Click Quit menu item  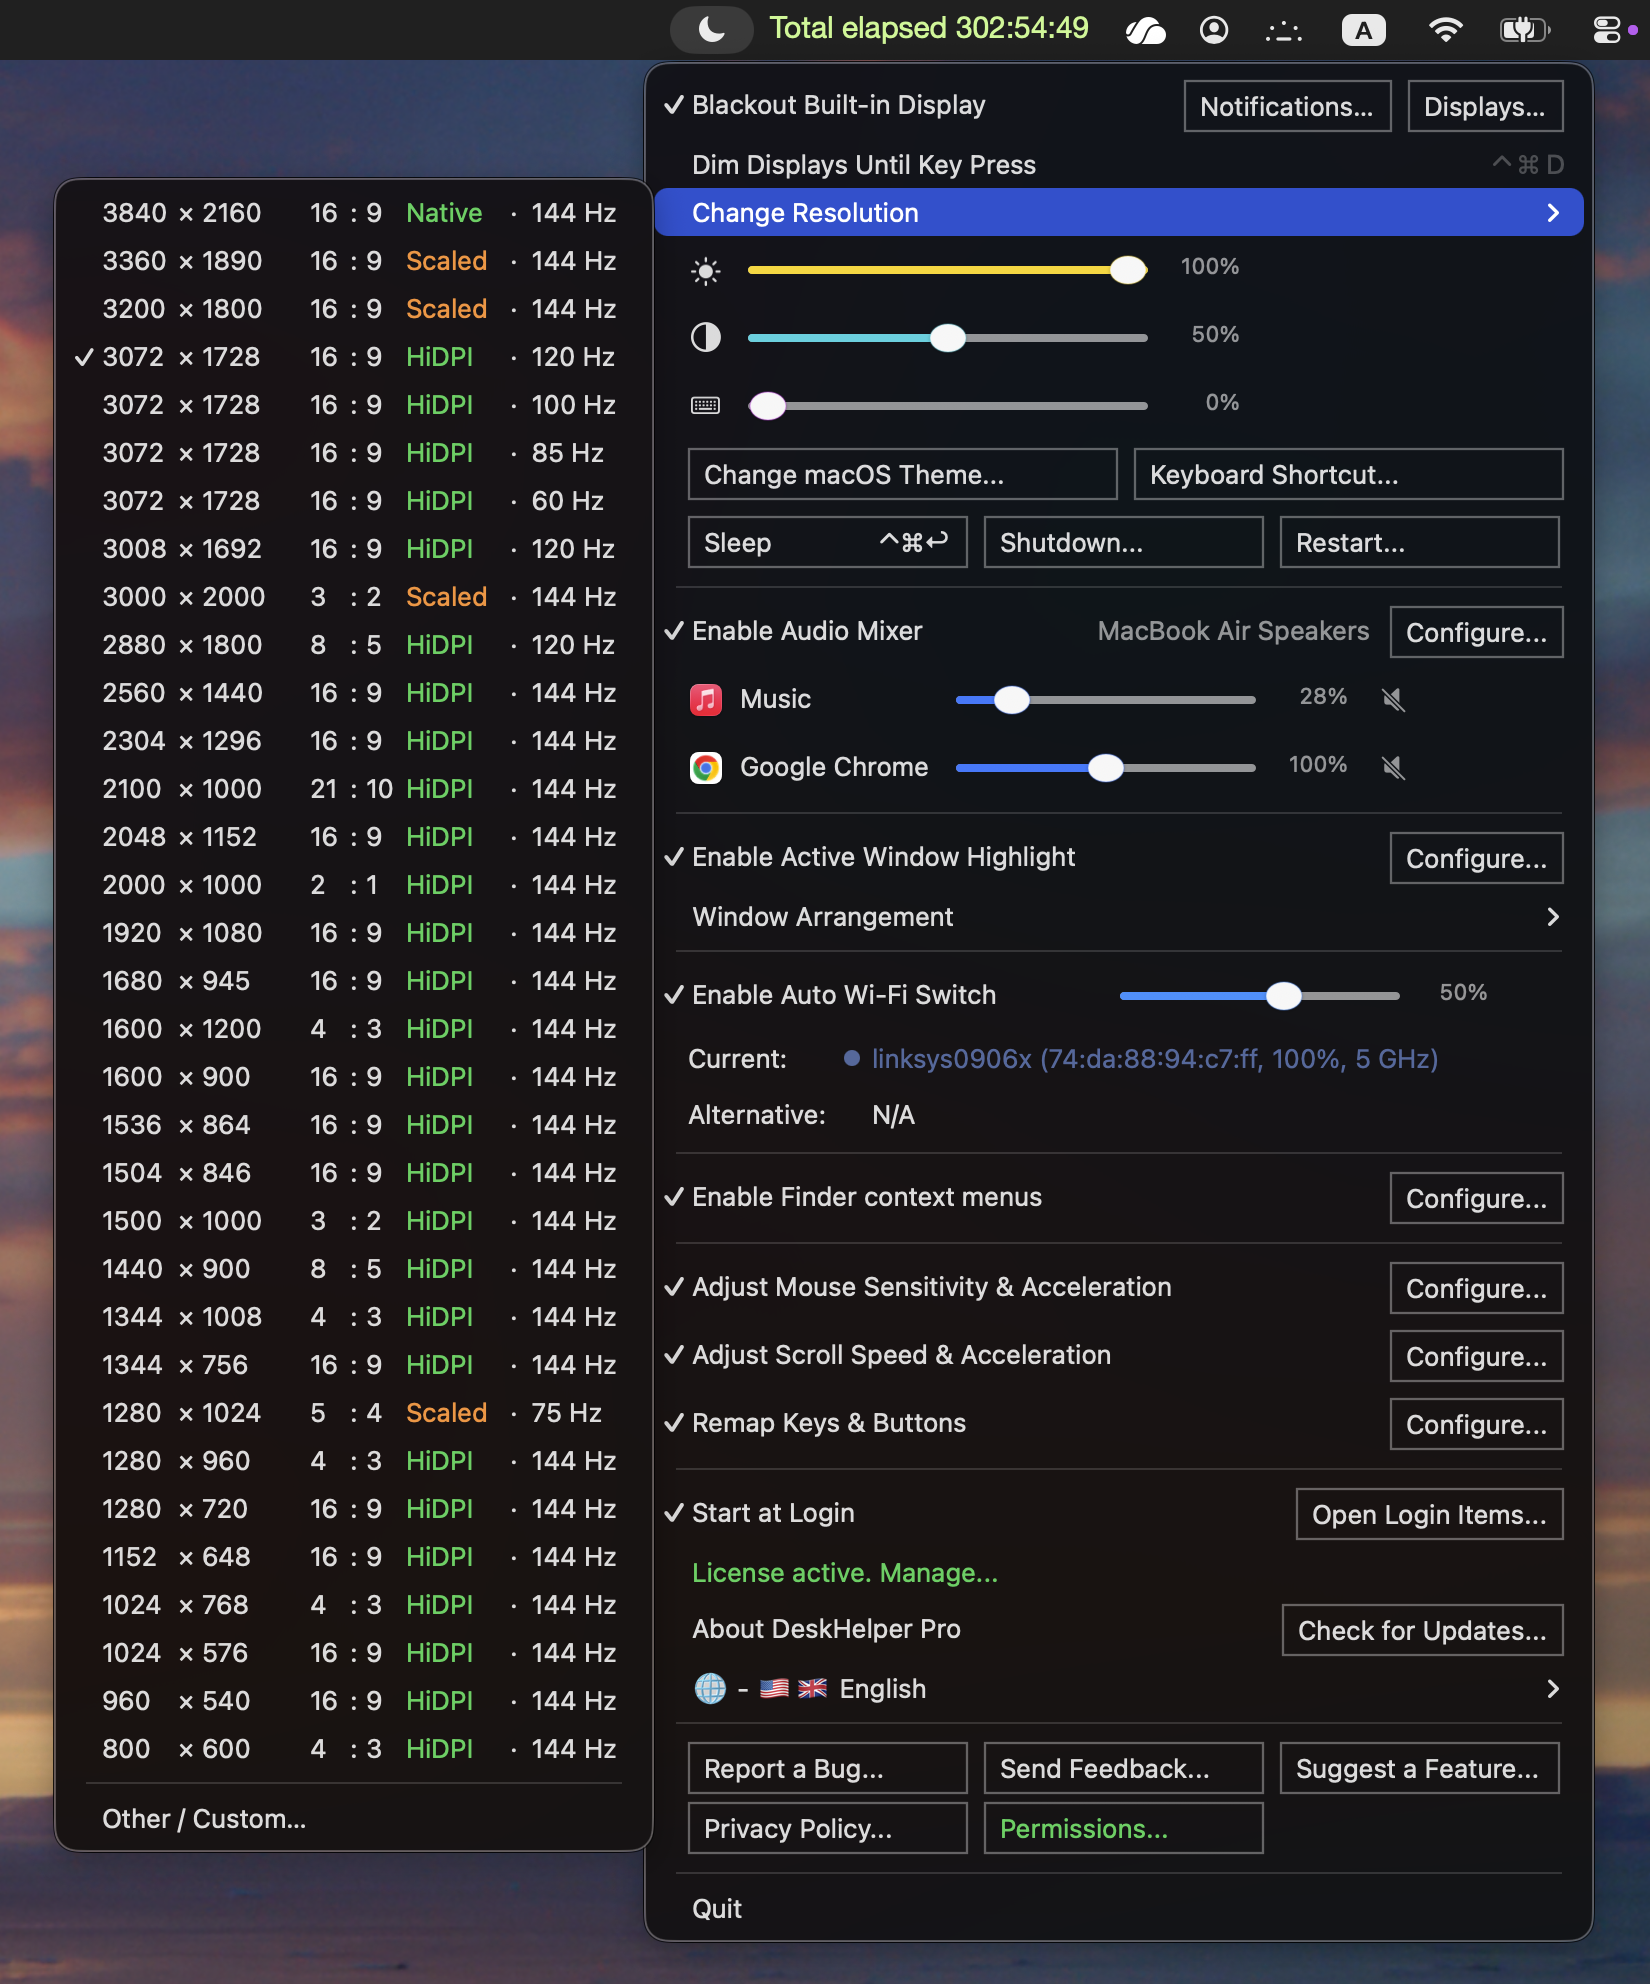point(1119,1909)
